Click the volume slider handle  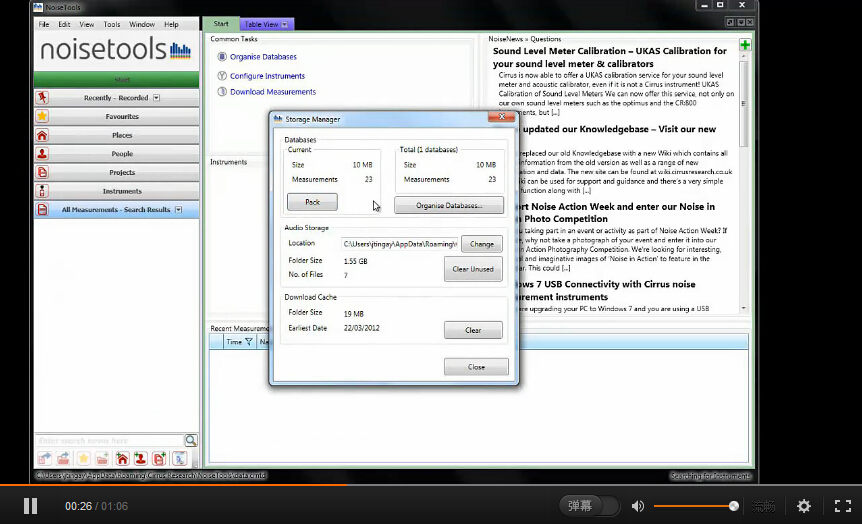pos(733,506)
